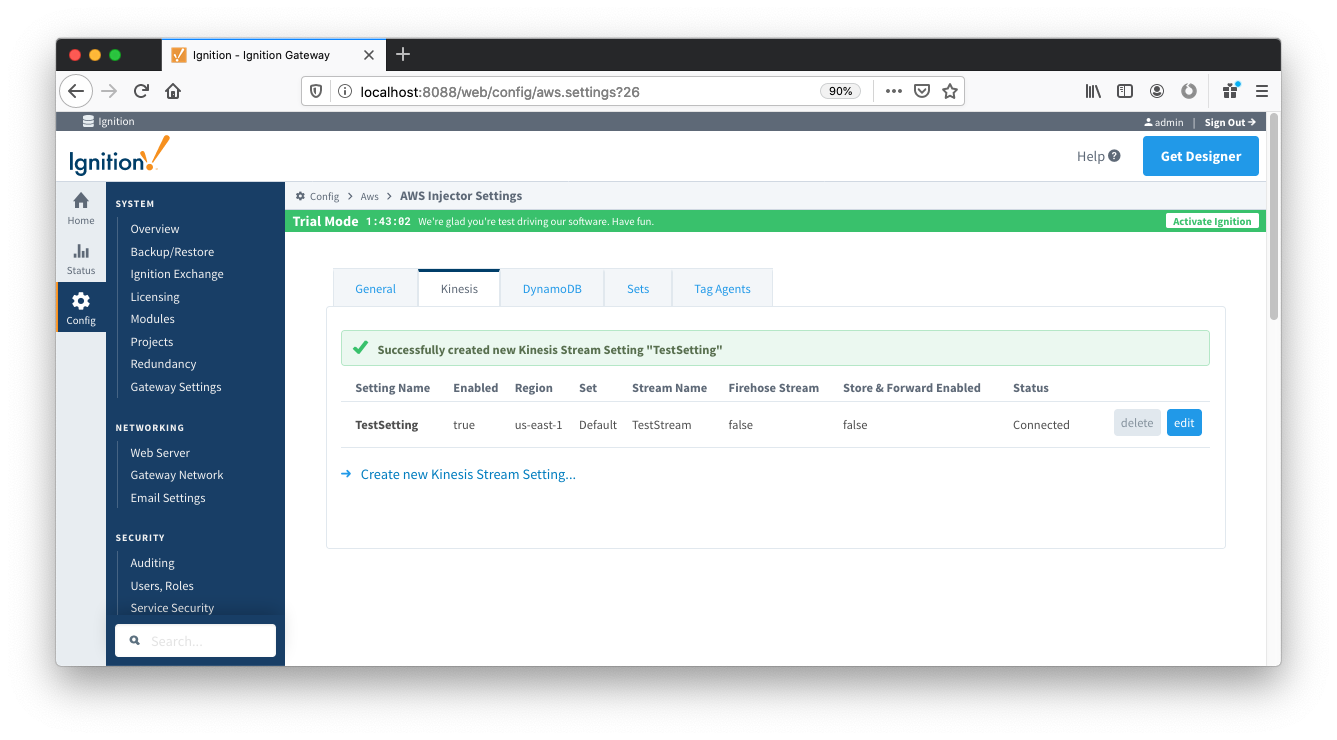Switch to the Tag Agents tab

[722, 289]
